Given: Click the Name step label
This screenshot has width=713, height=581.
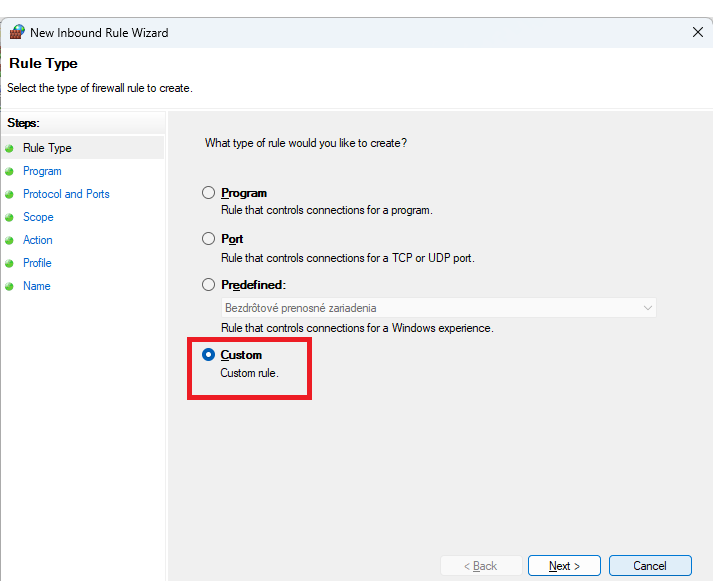Looking at the screenshot, I should (x=36, y=286).
